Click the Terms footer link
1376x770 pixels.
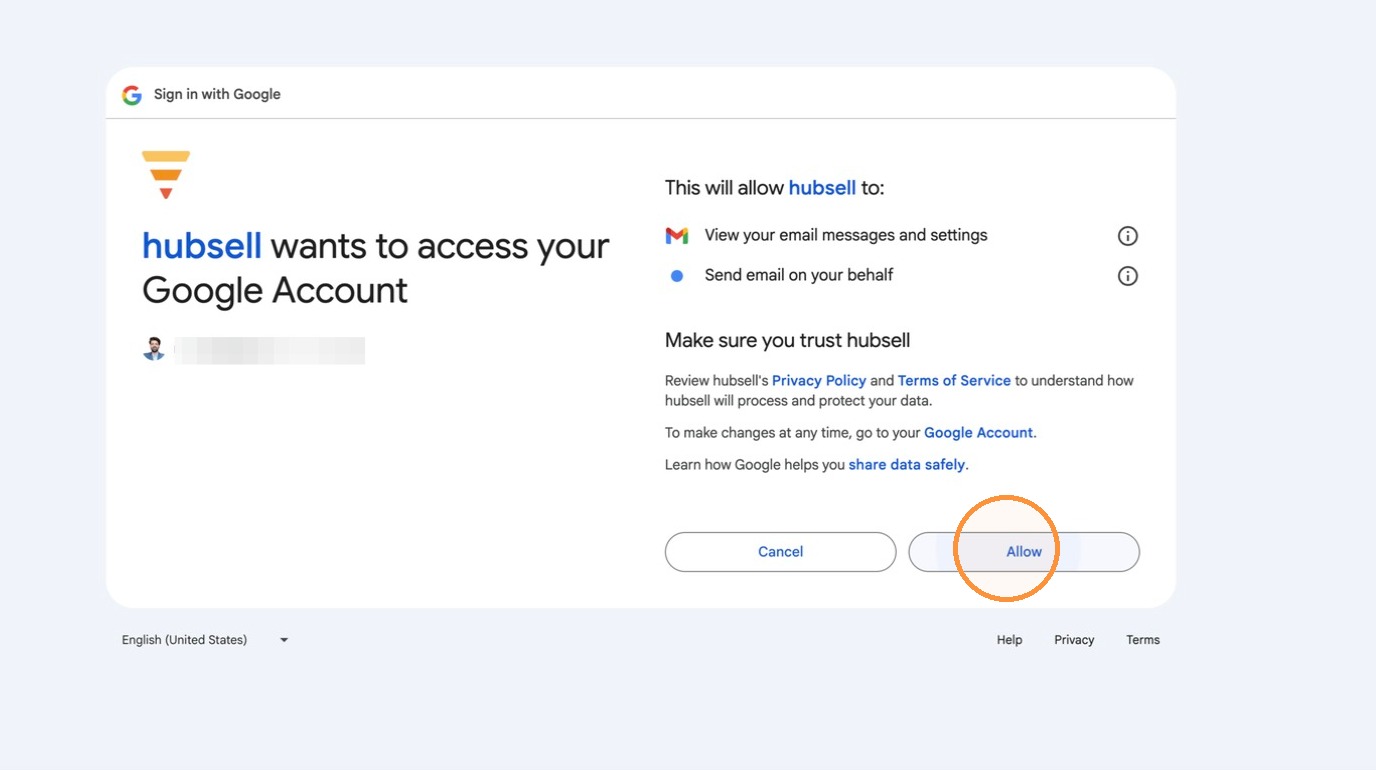point(1143,640)
